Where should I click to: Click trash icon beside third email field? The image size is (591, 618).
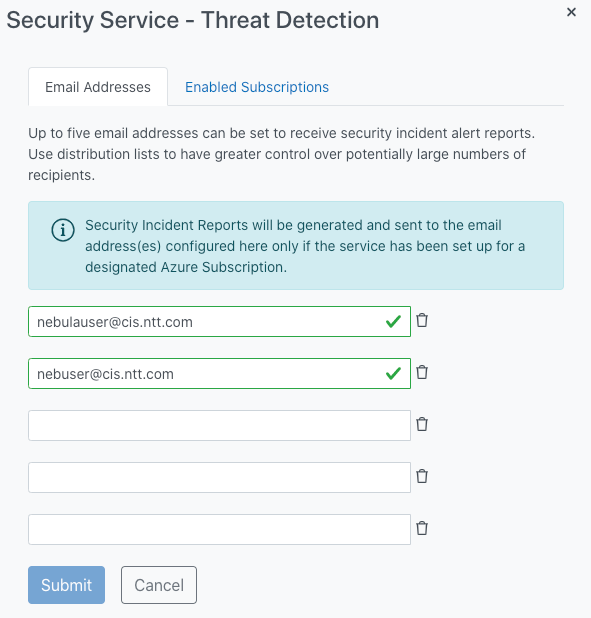coord(422,424)
